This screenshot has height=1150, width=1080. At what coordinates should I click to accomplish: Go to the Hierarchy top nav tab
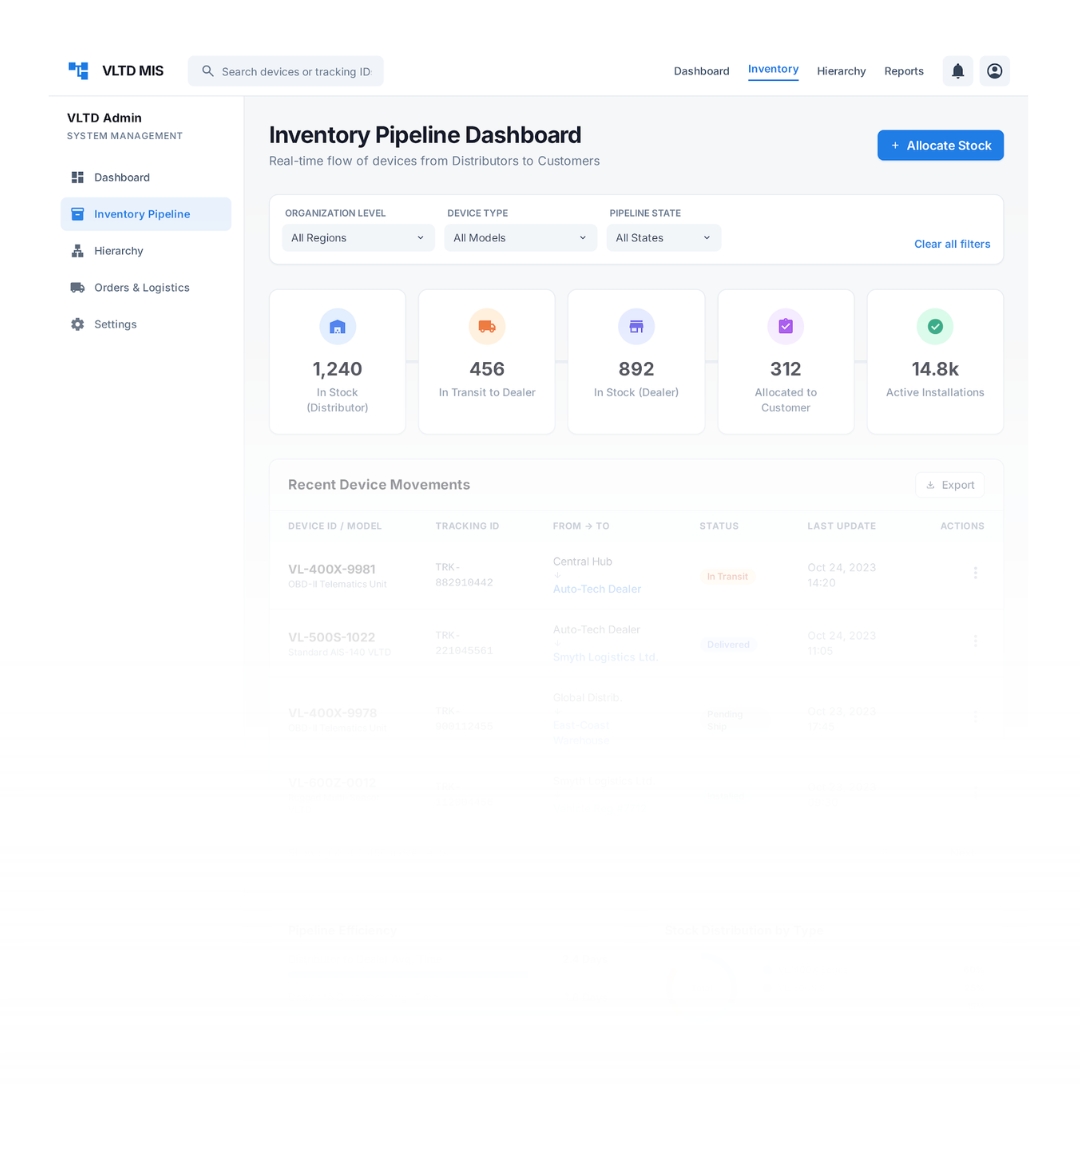pyautogui.click(x=841, y=71)
